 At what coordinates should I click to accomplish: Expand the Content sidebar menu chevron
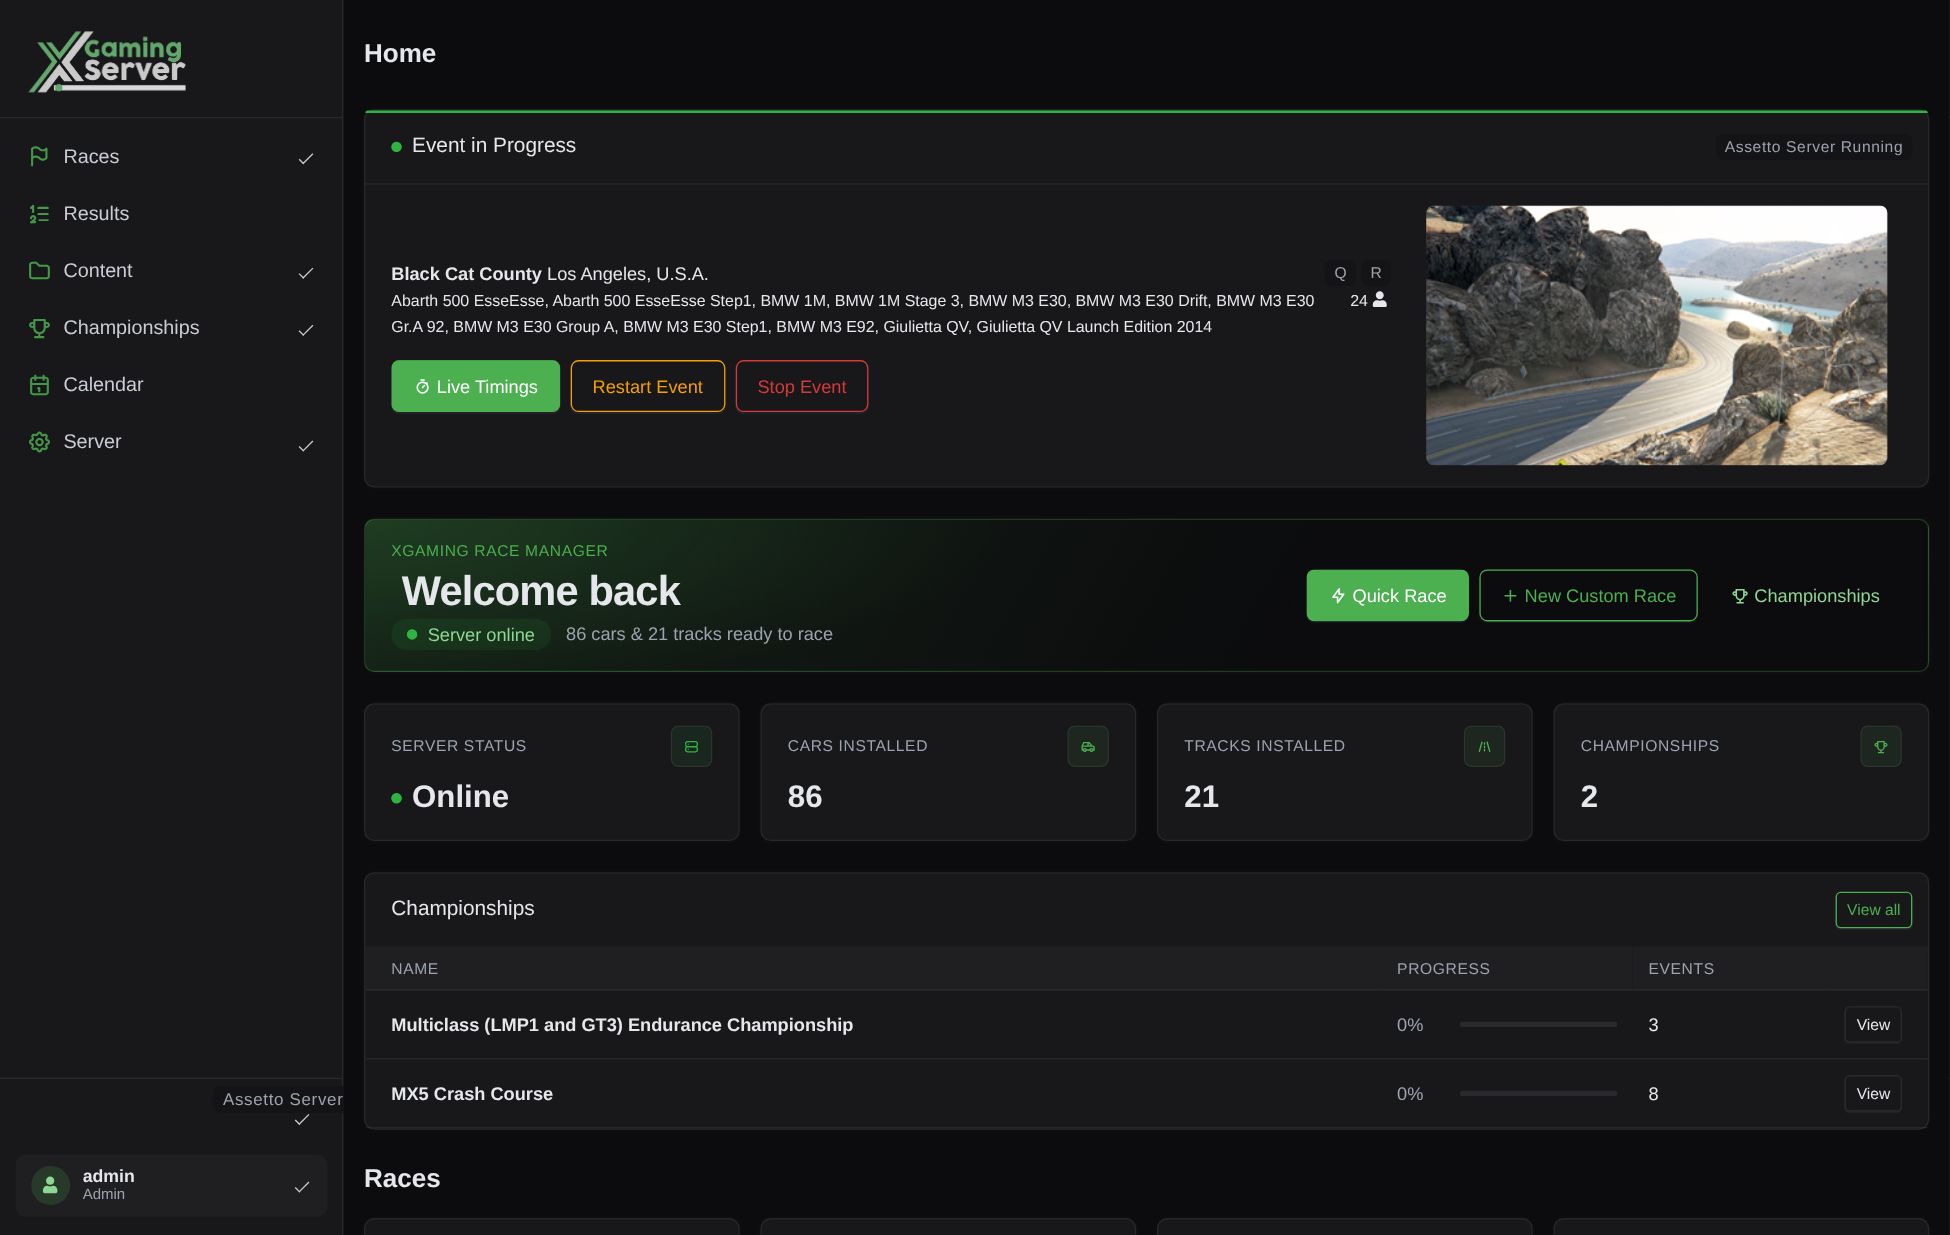[306, 272]
